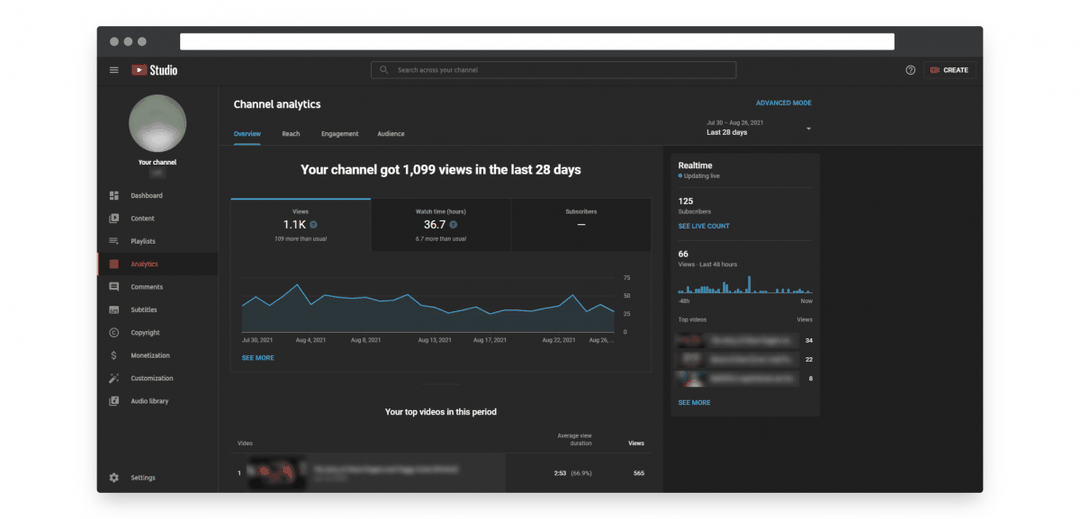Click the CREATE button
This screenshot has width=1080, height=519.
950,70
